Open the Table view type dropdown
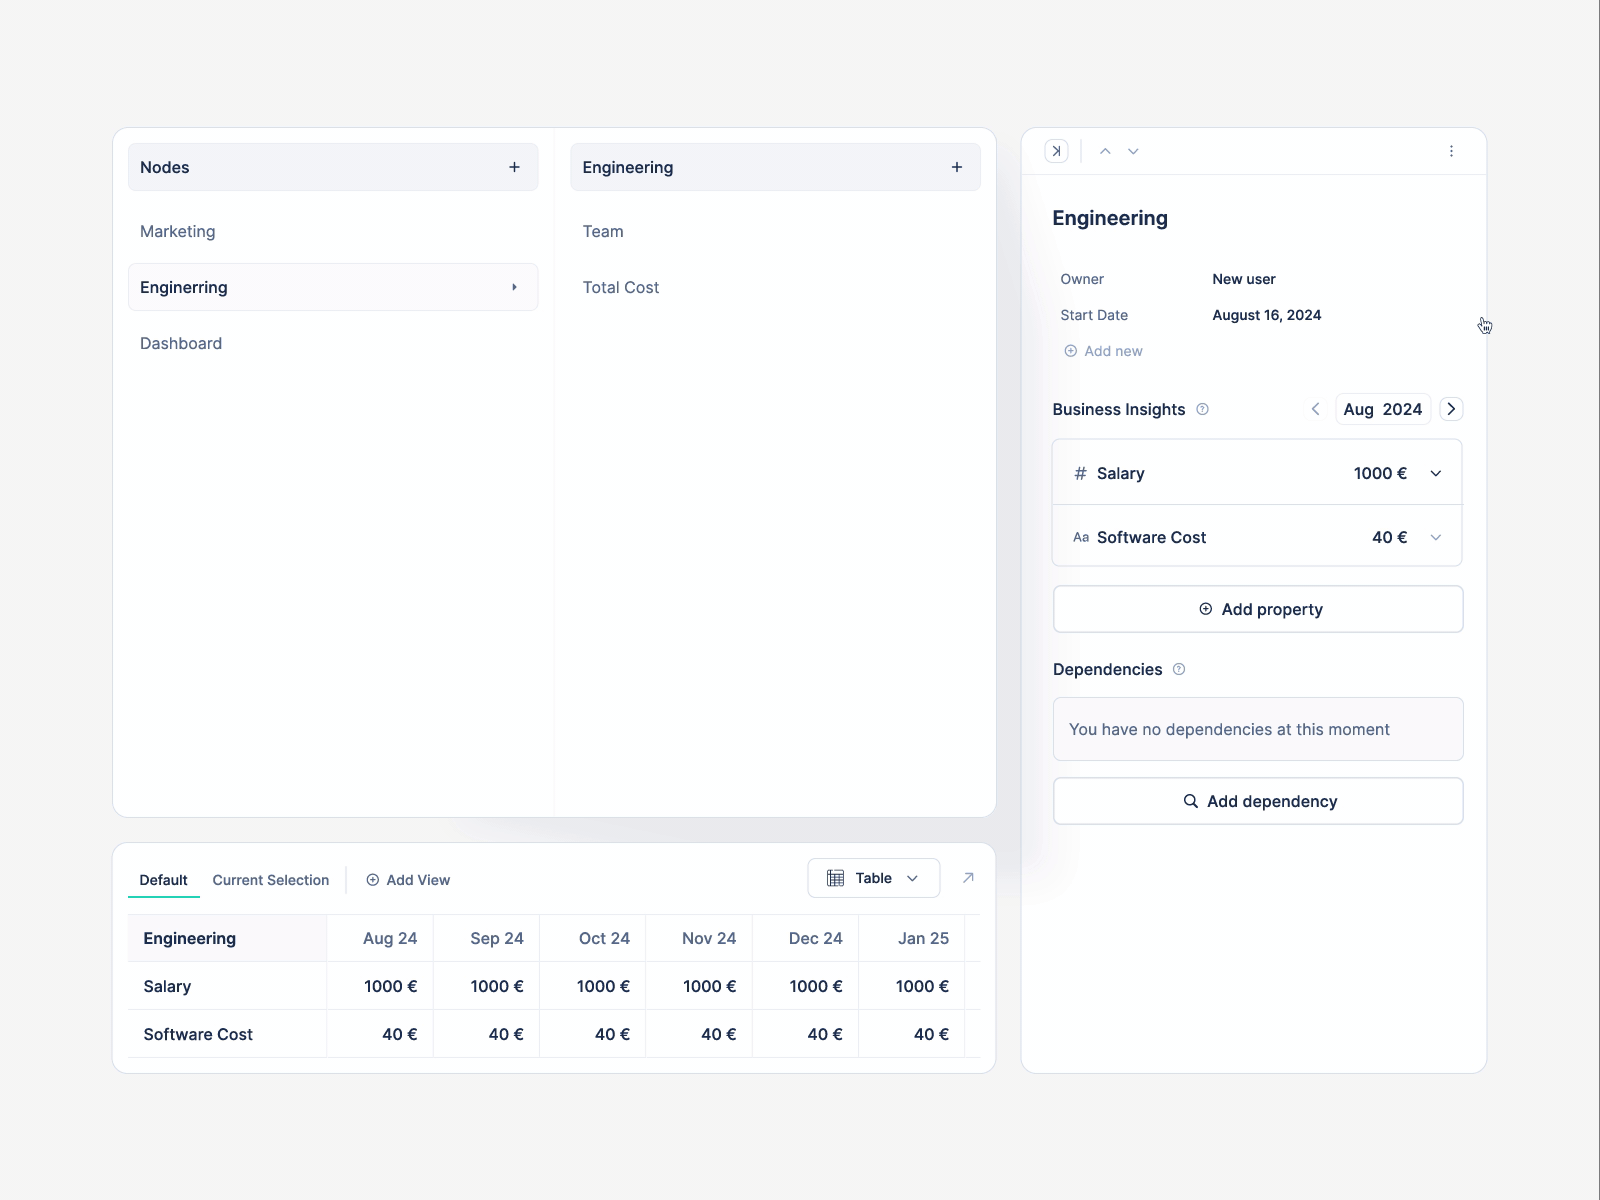Viewport: 1600px width, 1200px height. pos(911,877)
